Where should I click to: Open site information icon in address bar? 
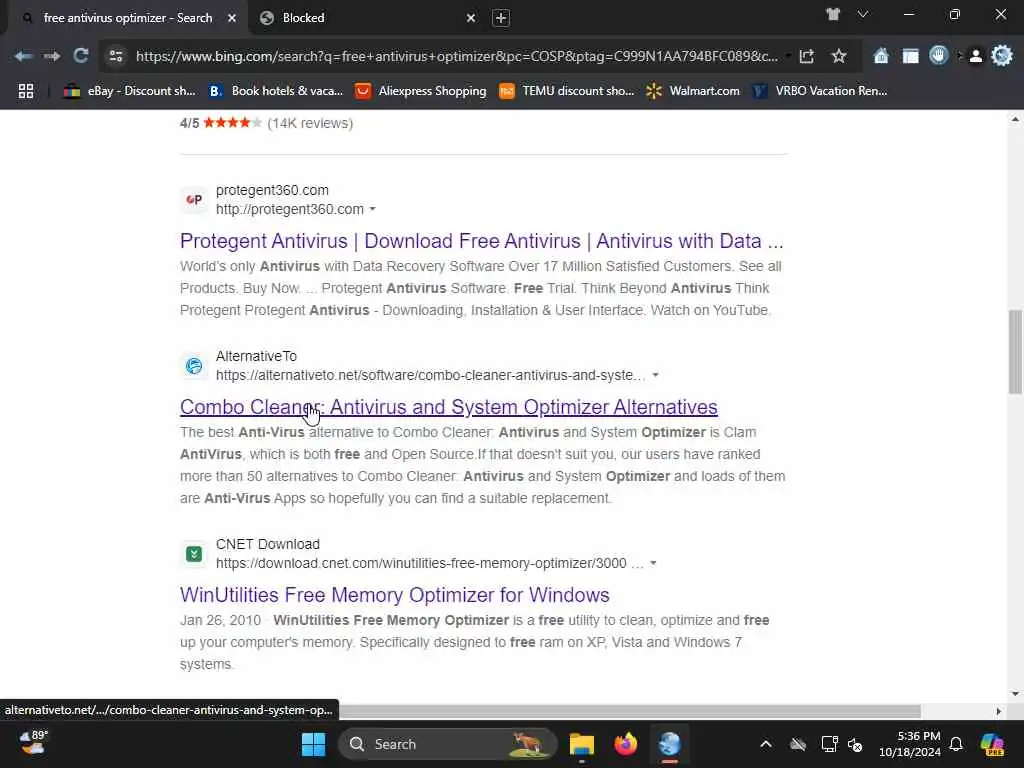[116, 56]
